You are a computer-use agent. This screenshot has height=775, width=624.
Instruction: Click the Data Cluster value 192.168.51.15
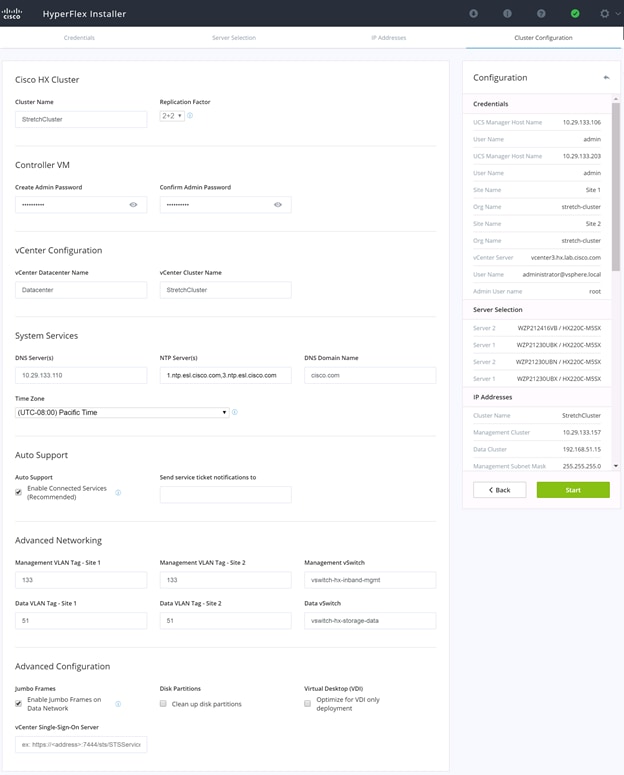coord(581,449)
